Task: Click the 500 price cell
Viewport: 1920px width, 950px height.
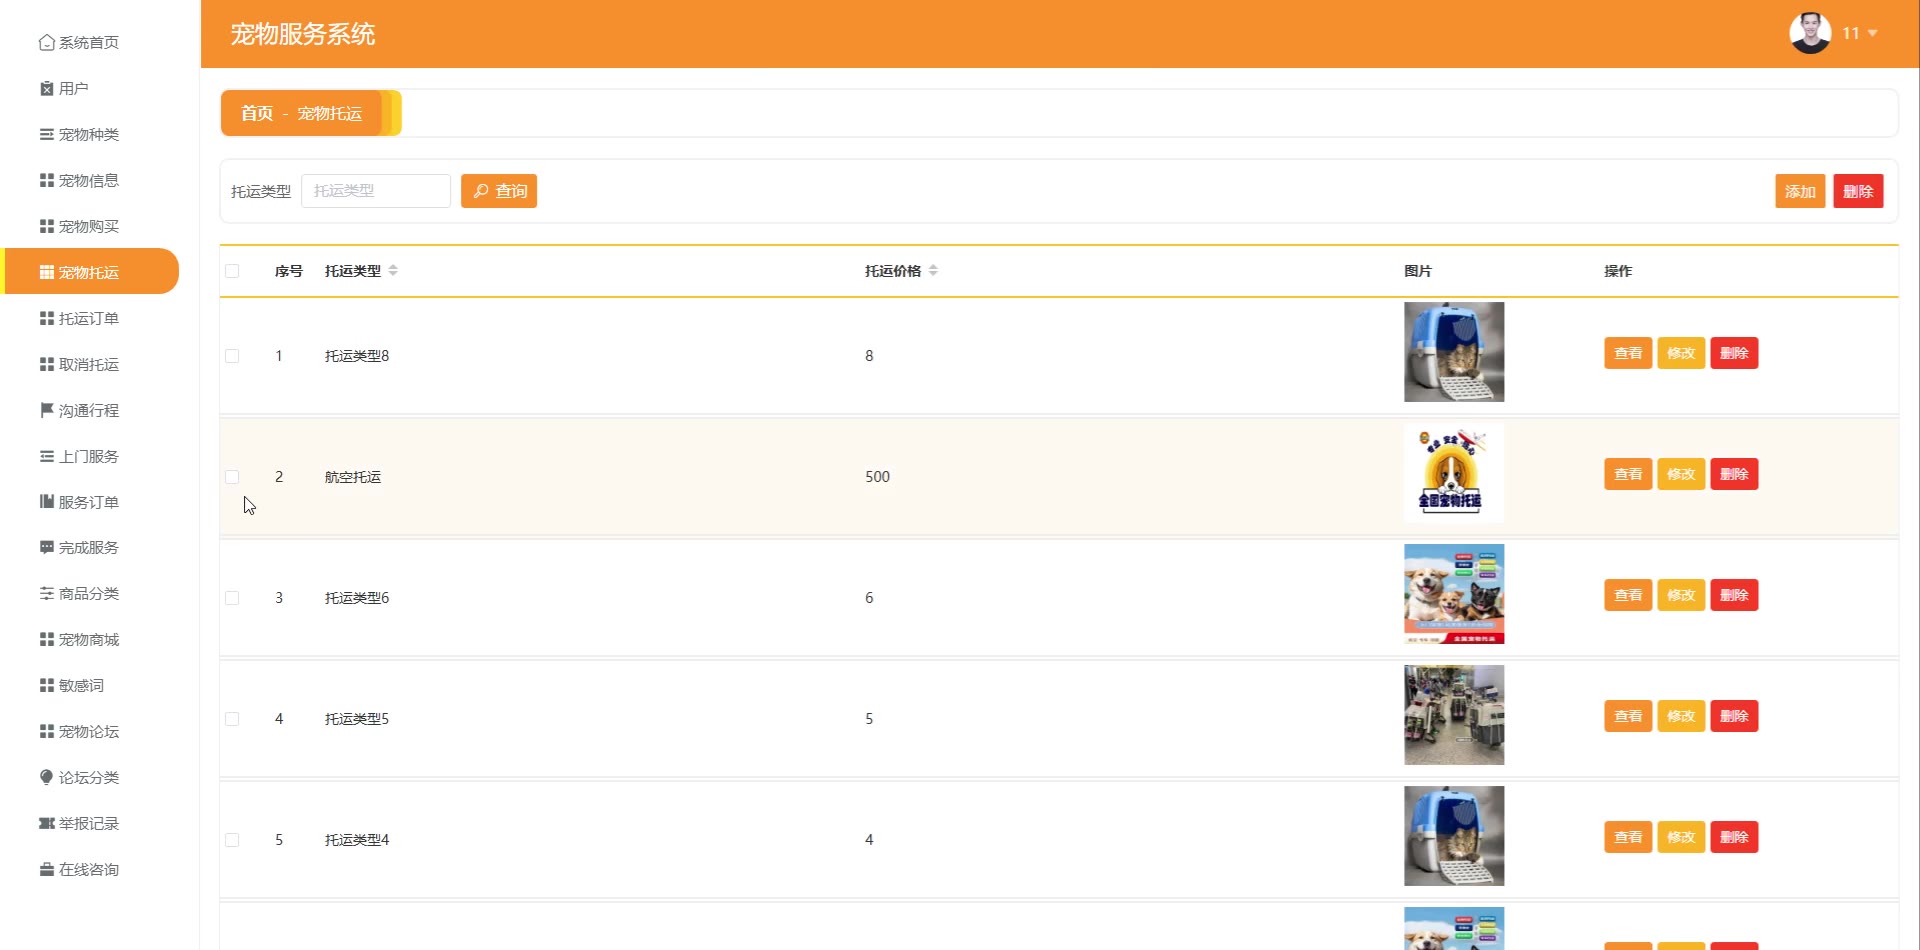Action: pyautogui.click(x=877, y=477)
